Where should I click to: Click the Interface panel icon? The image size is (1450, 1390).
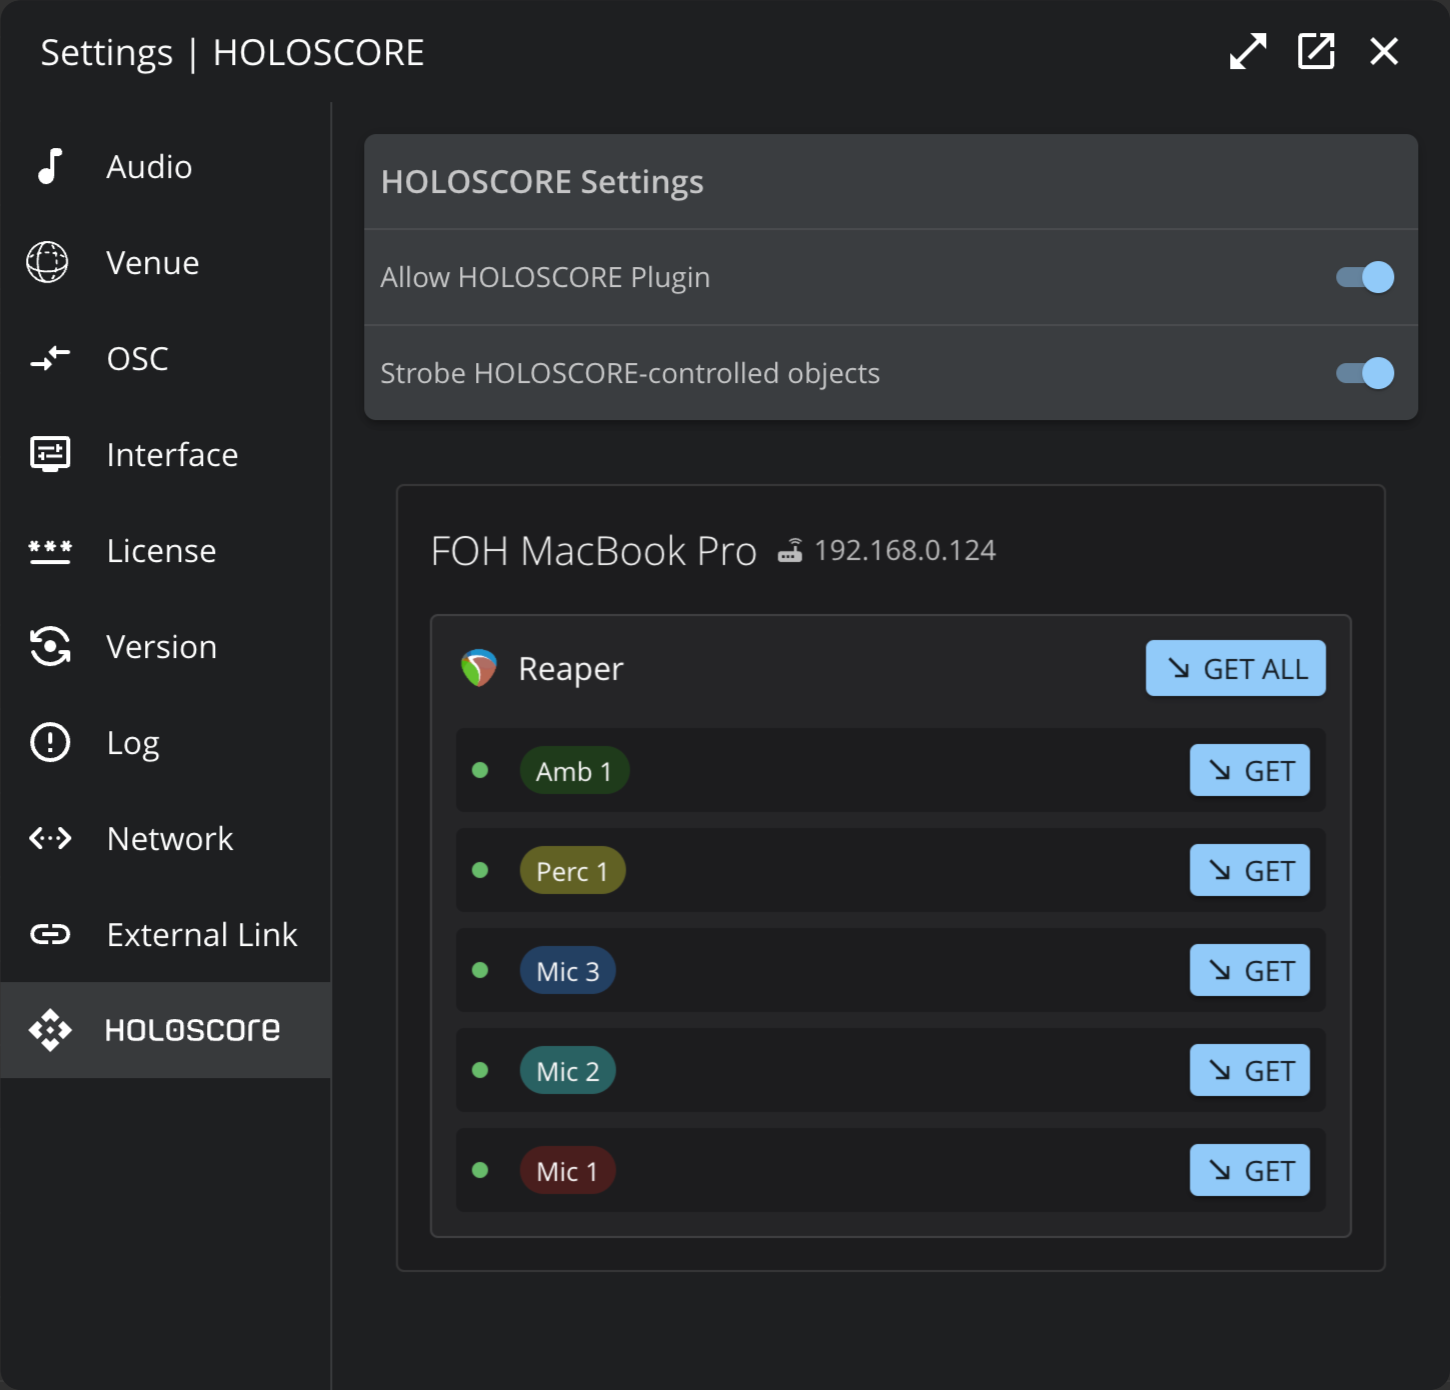point(50,454)
